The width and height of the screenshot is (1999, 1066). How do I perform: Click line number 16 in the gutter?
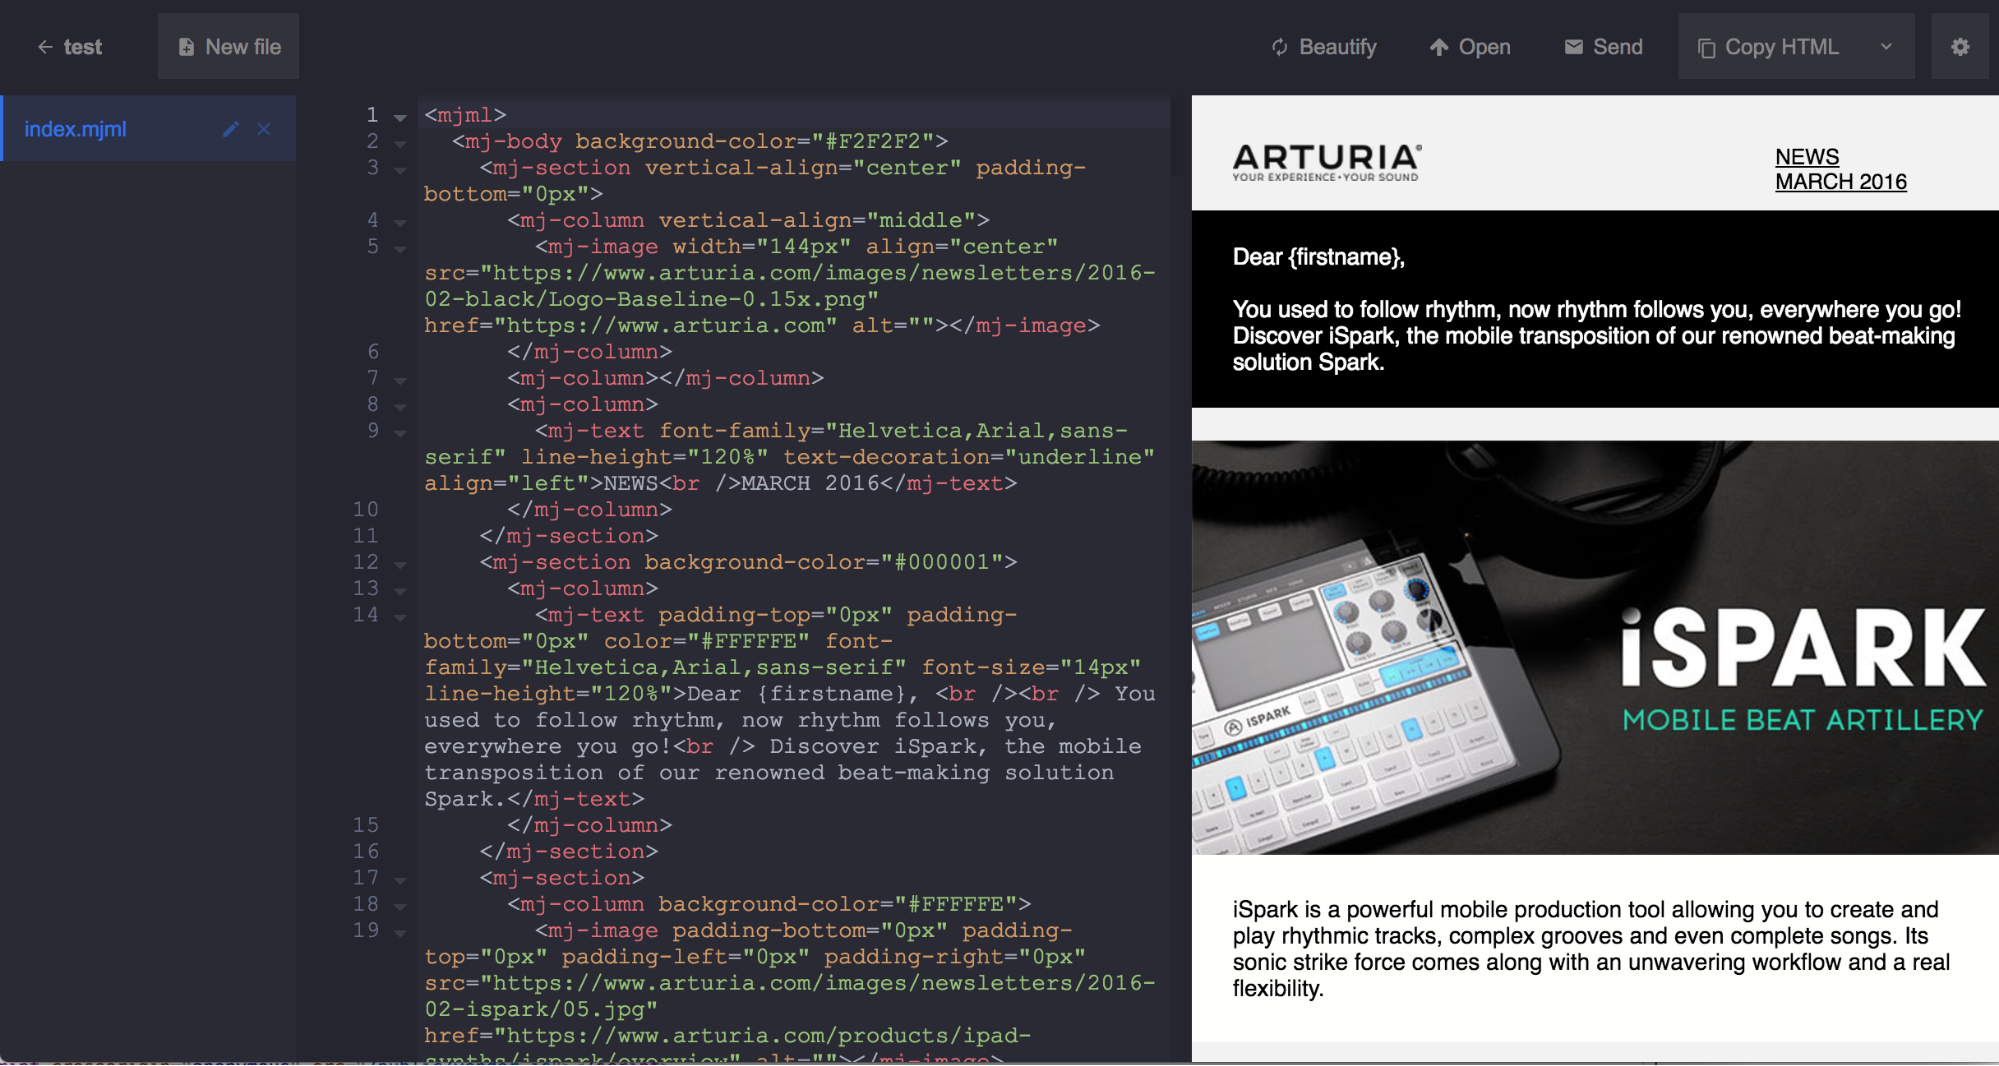tap(365, 851)
